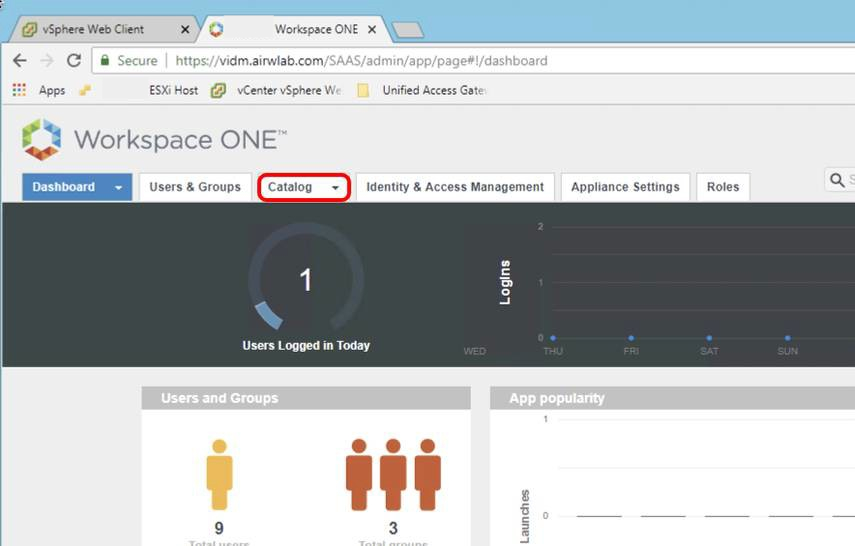
Task: Reload the page with the refresh icon
Action: 74,61
